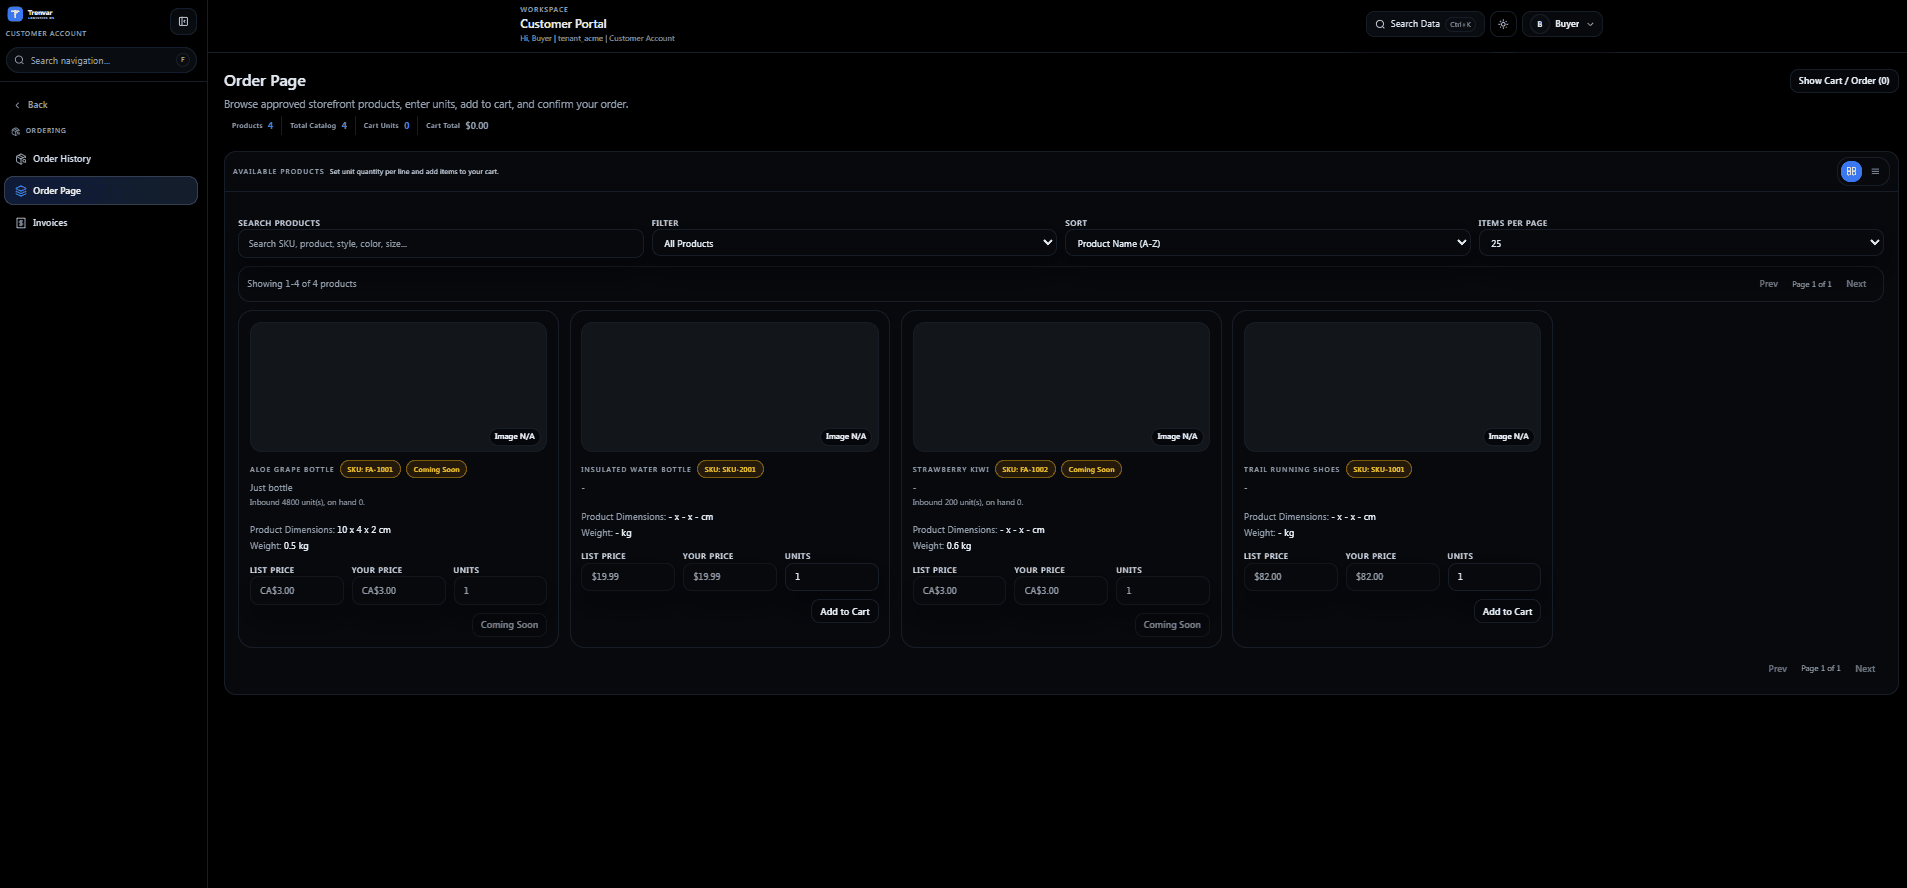Add Trail Running Shoes to cart
This screenshot has width=1907, height=888.
(x=1507, y=612)
